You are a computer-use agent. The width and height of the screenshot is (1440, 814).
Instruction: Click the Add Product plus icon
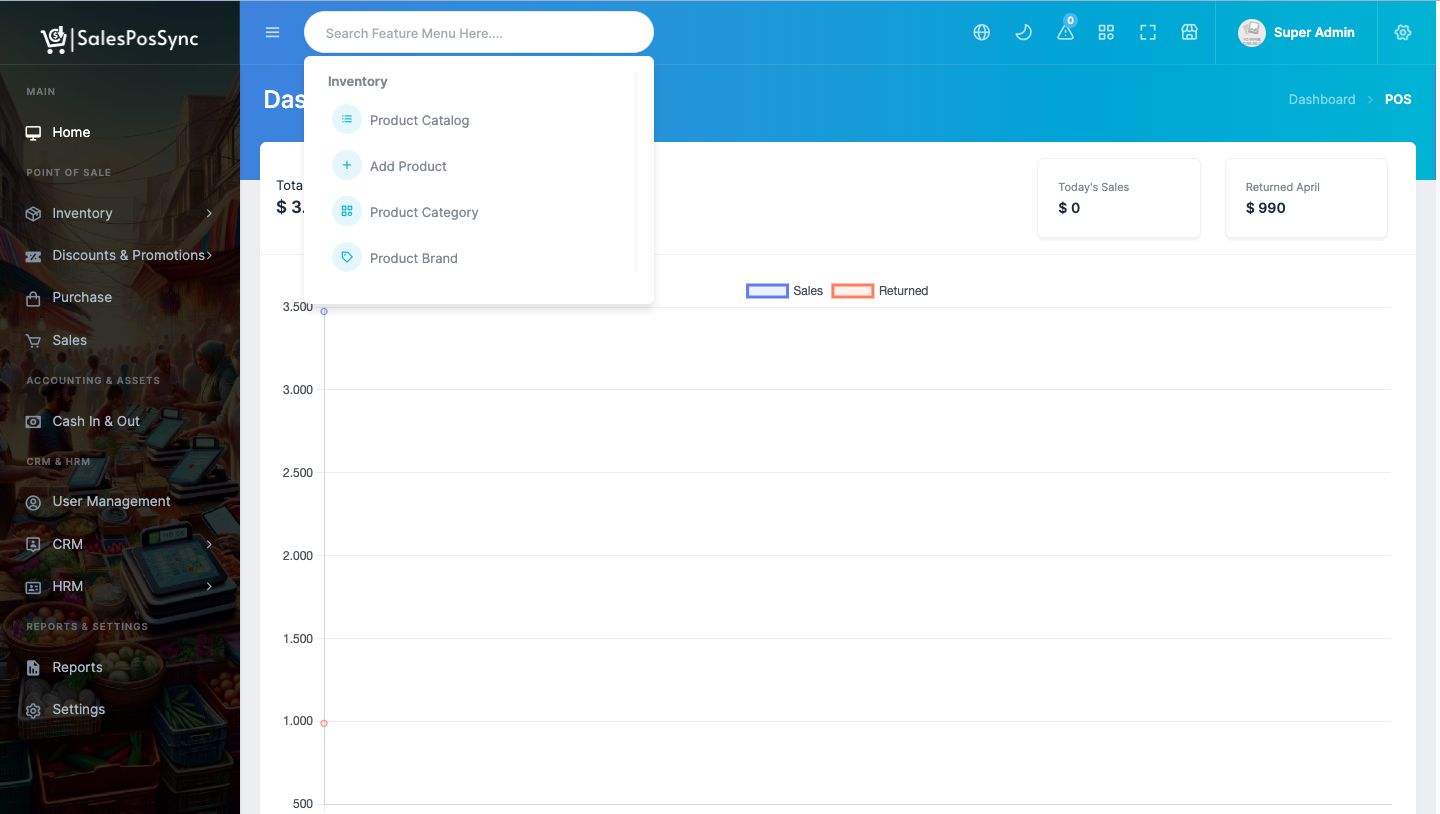tap(346, 166)
